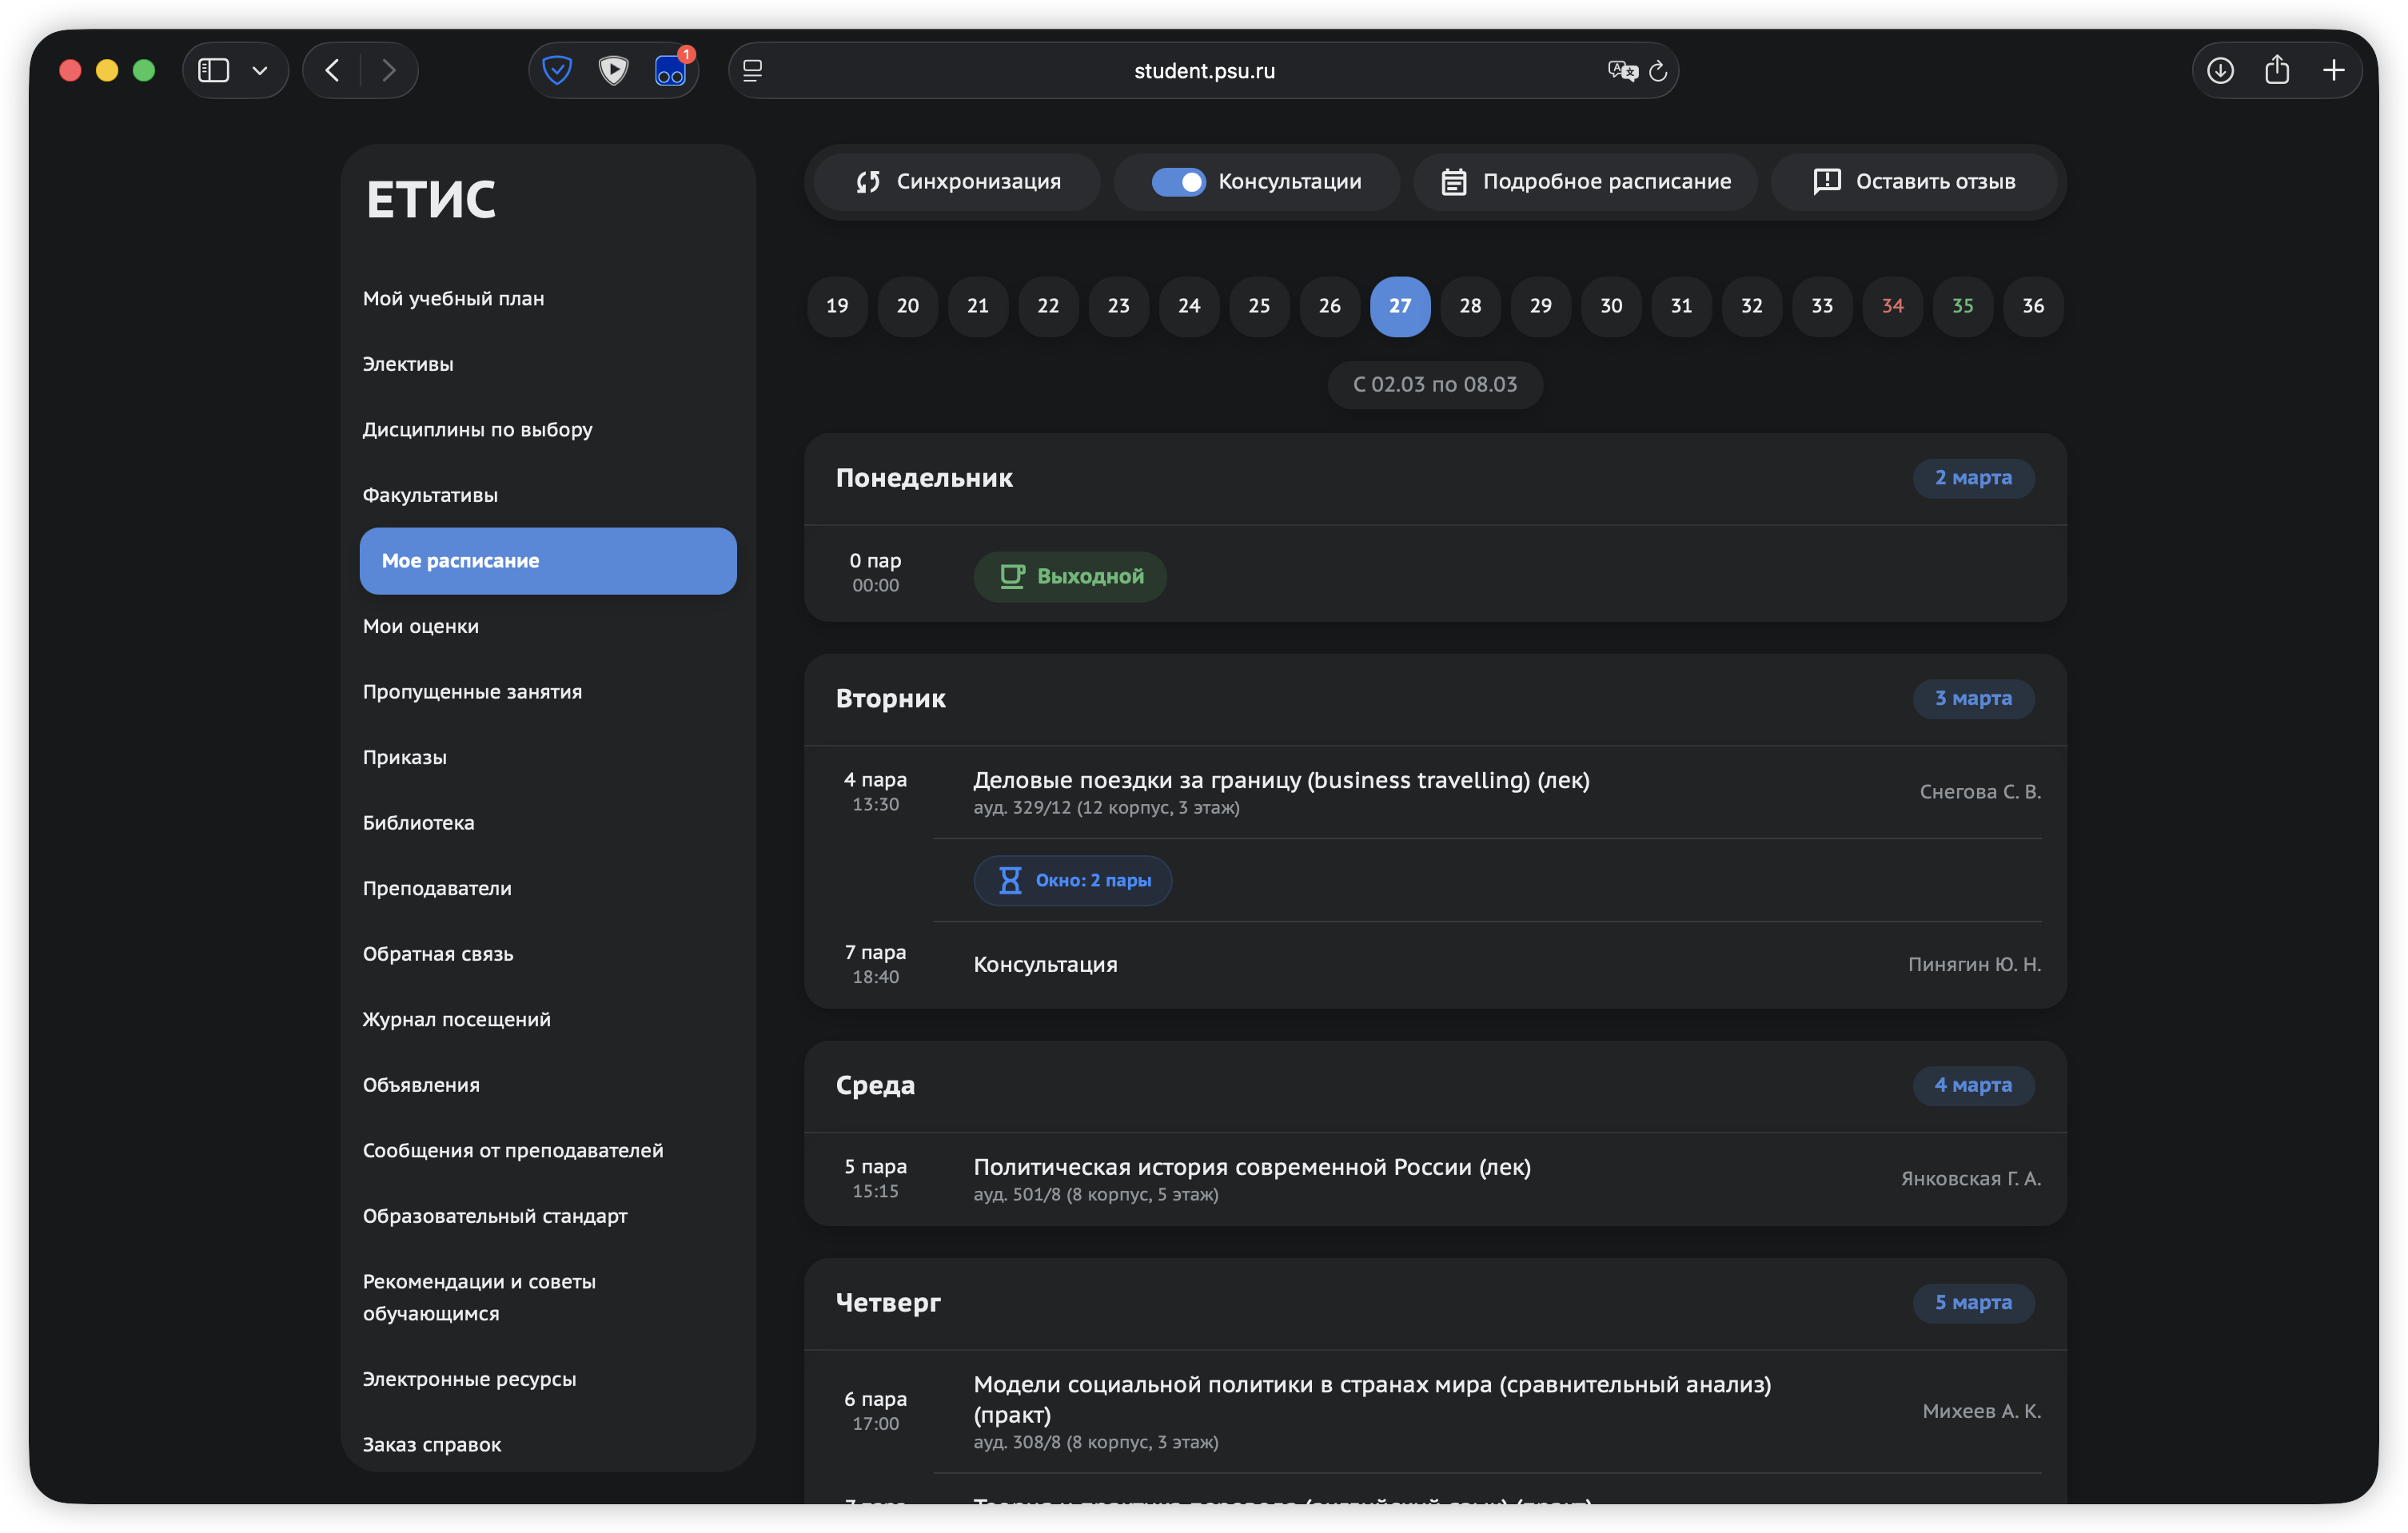Reload the page
This screenshot has height=1533, width=2408.
click(1658, 71)
